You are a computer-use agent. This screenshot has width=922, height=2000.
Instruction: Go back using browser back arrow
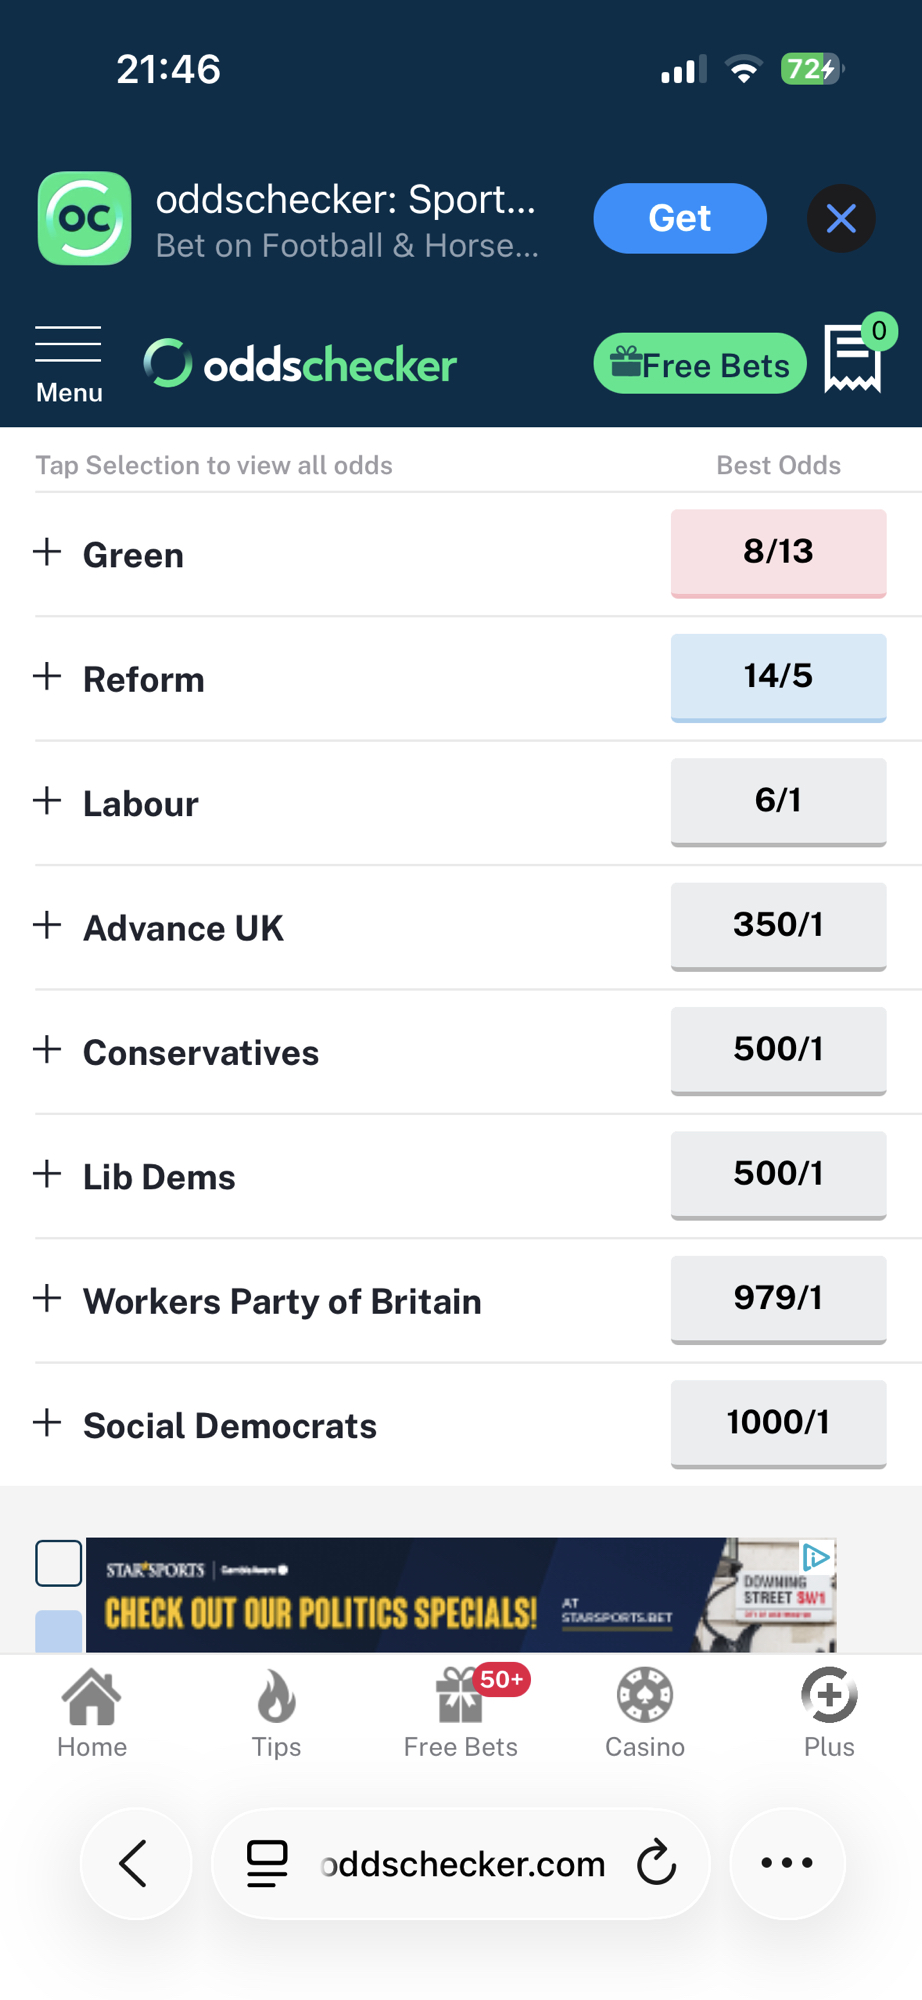tap(135, 1863)
